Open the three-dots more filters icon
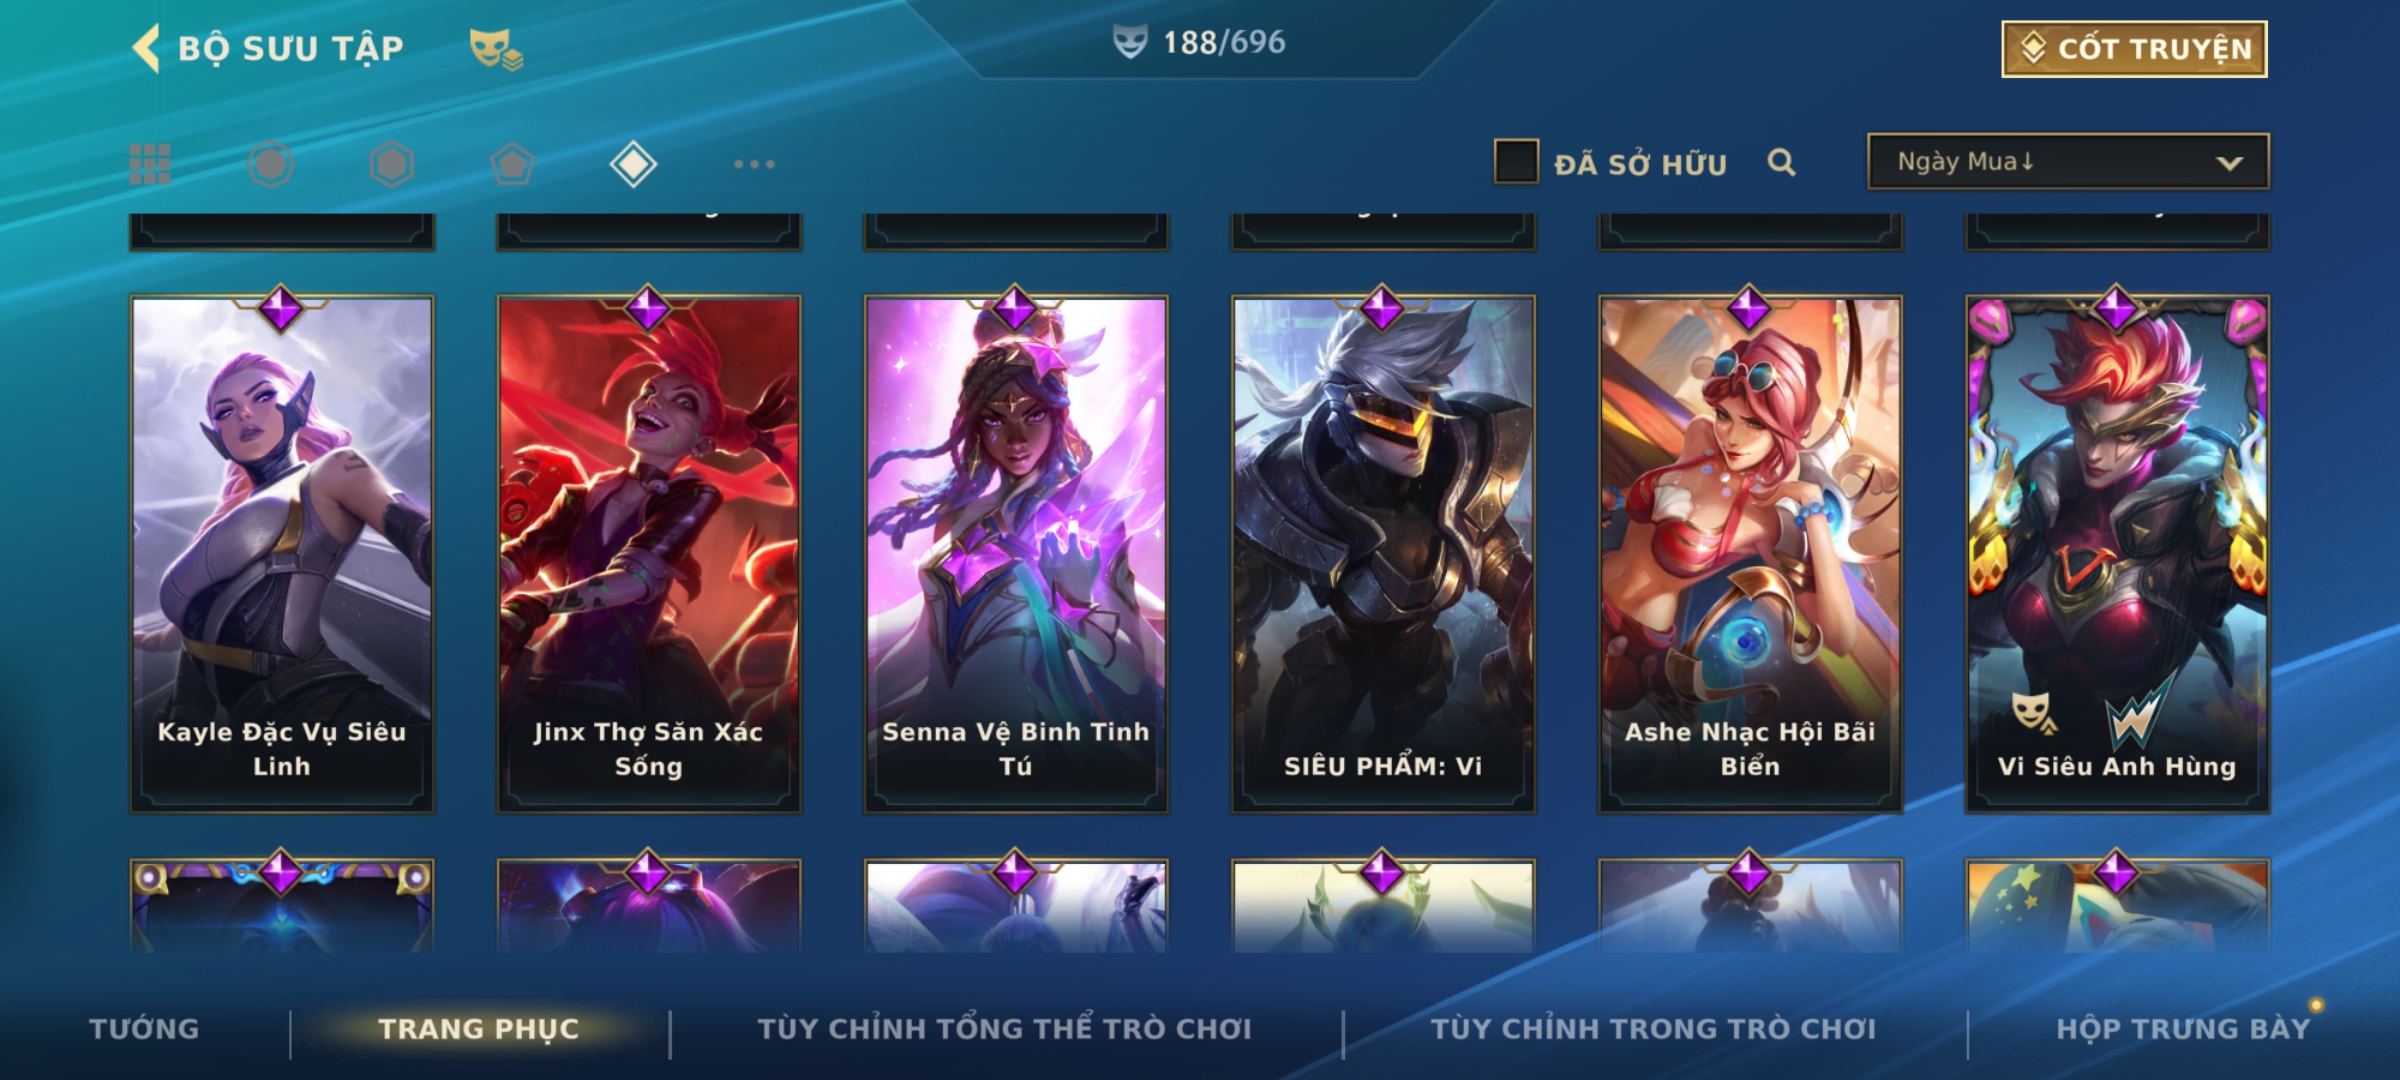 (x=754, y=164)
